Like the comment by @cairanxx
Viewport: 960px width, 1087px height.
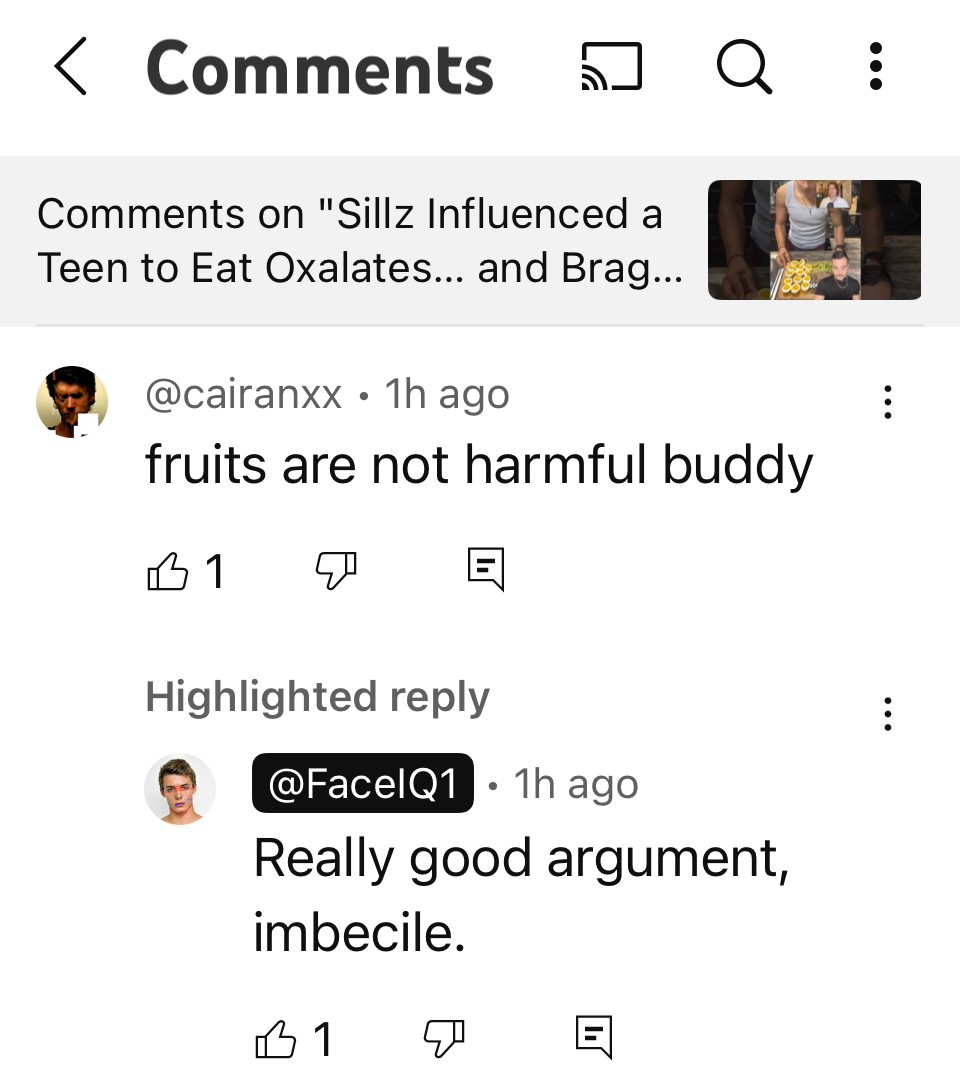tap(168, 571)
